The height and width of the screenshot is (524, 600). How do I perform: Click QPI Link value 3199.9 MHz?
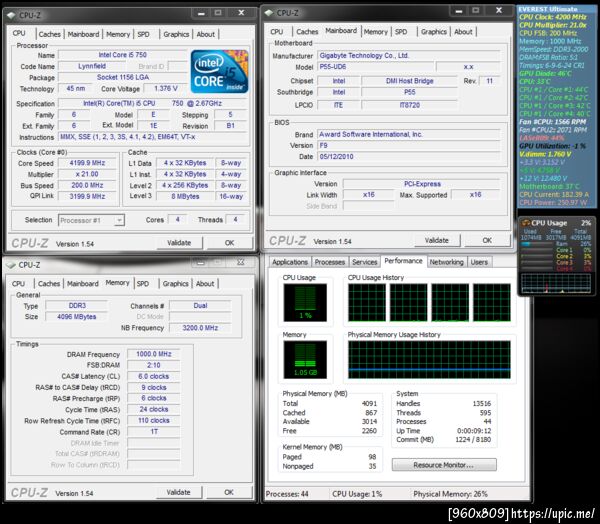[x=87, y=196]
